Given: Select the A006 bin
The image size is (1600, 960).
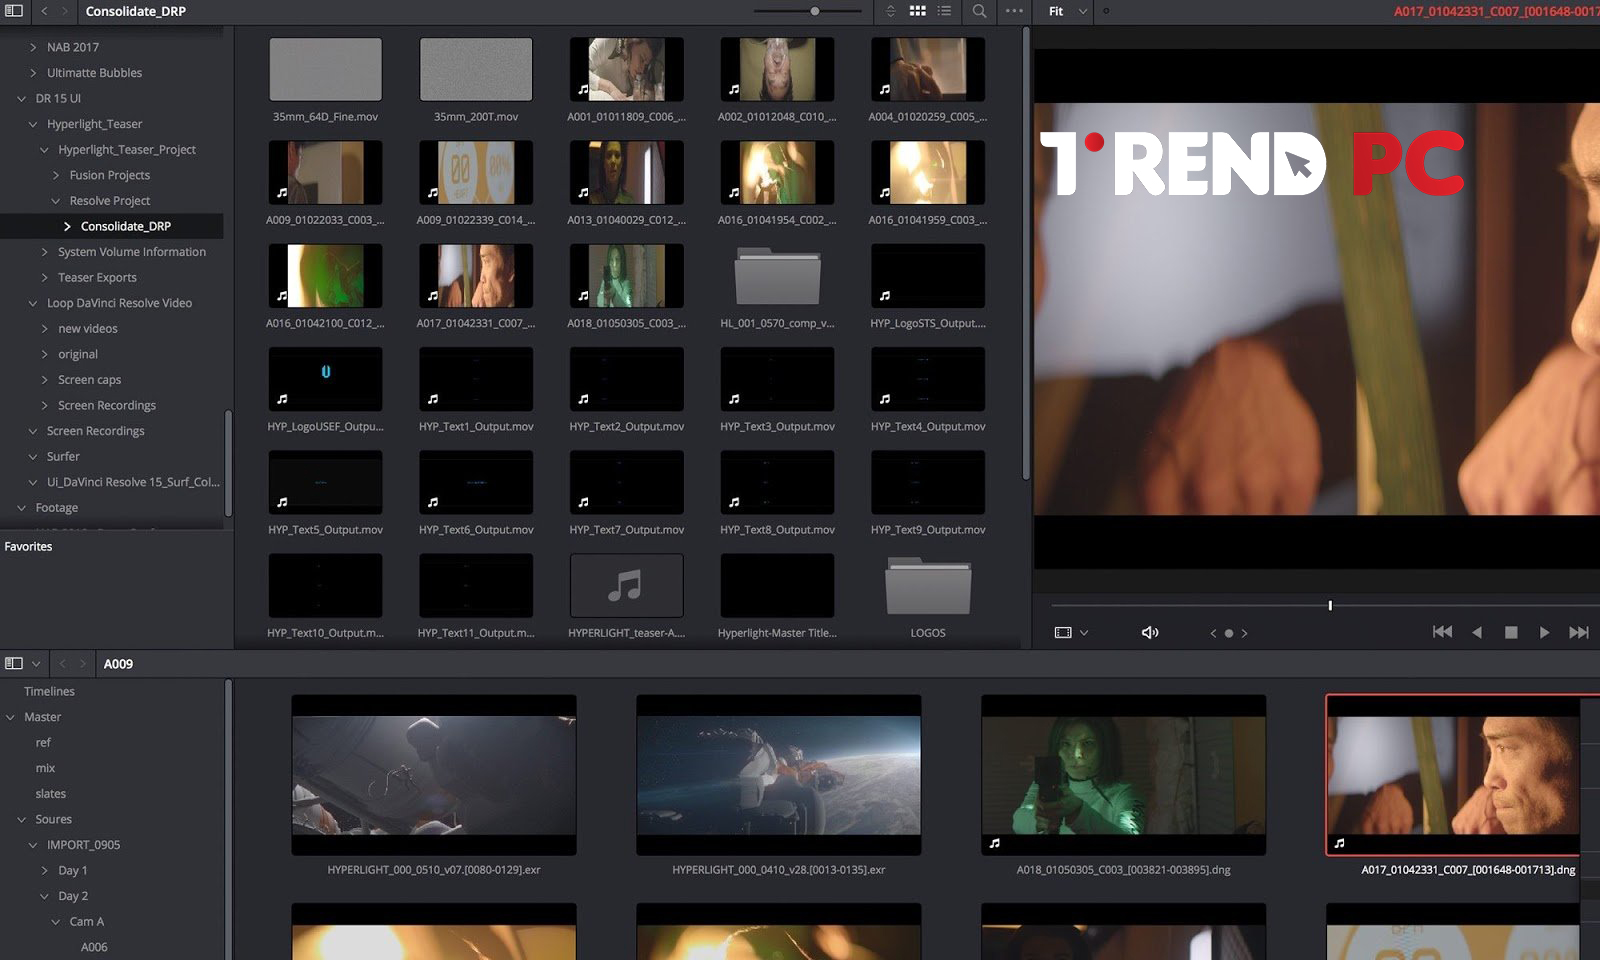Looking at the screenshot, I should coord(94,947).
